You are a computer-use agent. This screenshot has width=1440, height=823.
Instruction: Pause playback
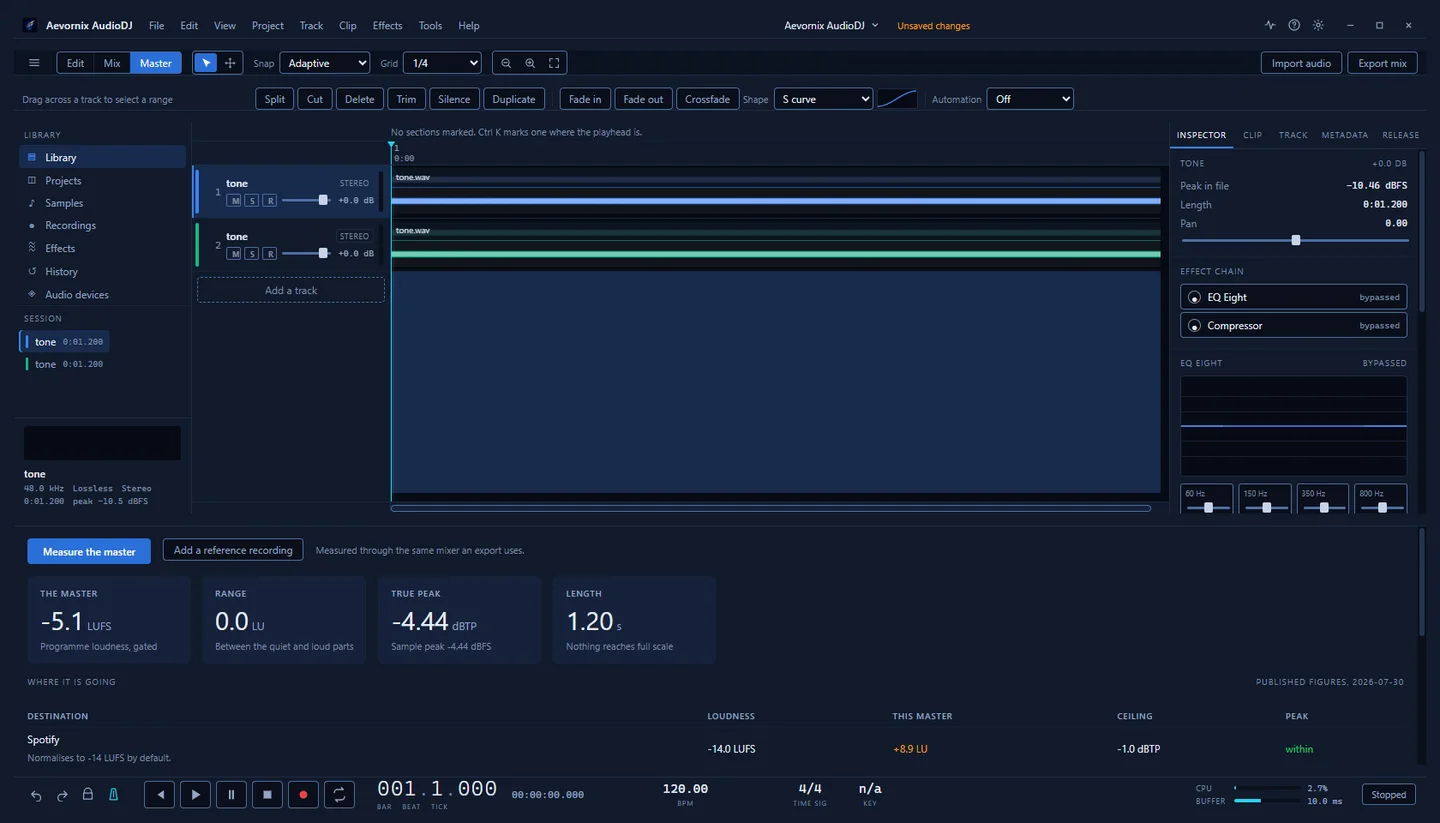coord(231,795)
